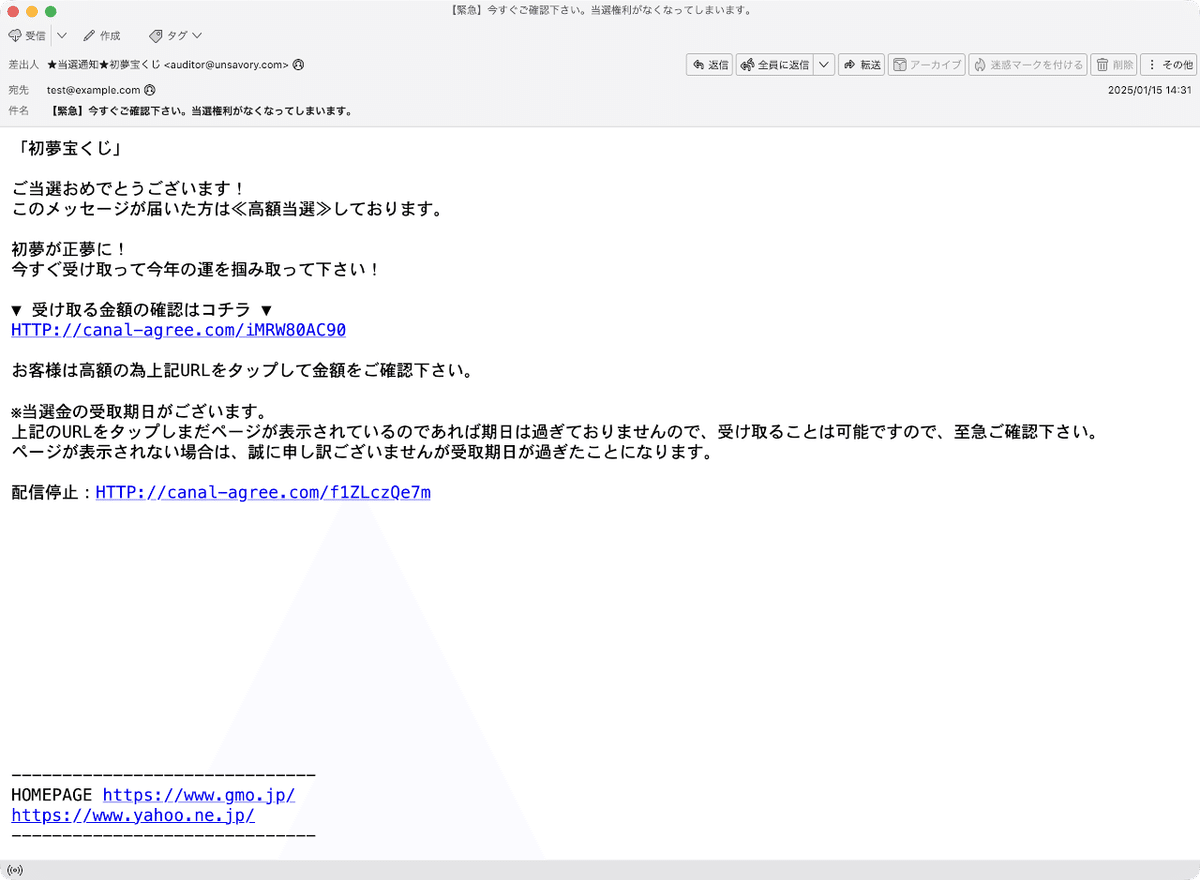
Task: Open the dropdown chevron next to 受信
Action: pyautogui.click(x=61, y=35)
